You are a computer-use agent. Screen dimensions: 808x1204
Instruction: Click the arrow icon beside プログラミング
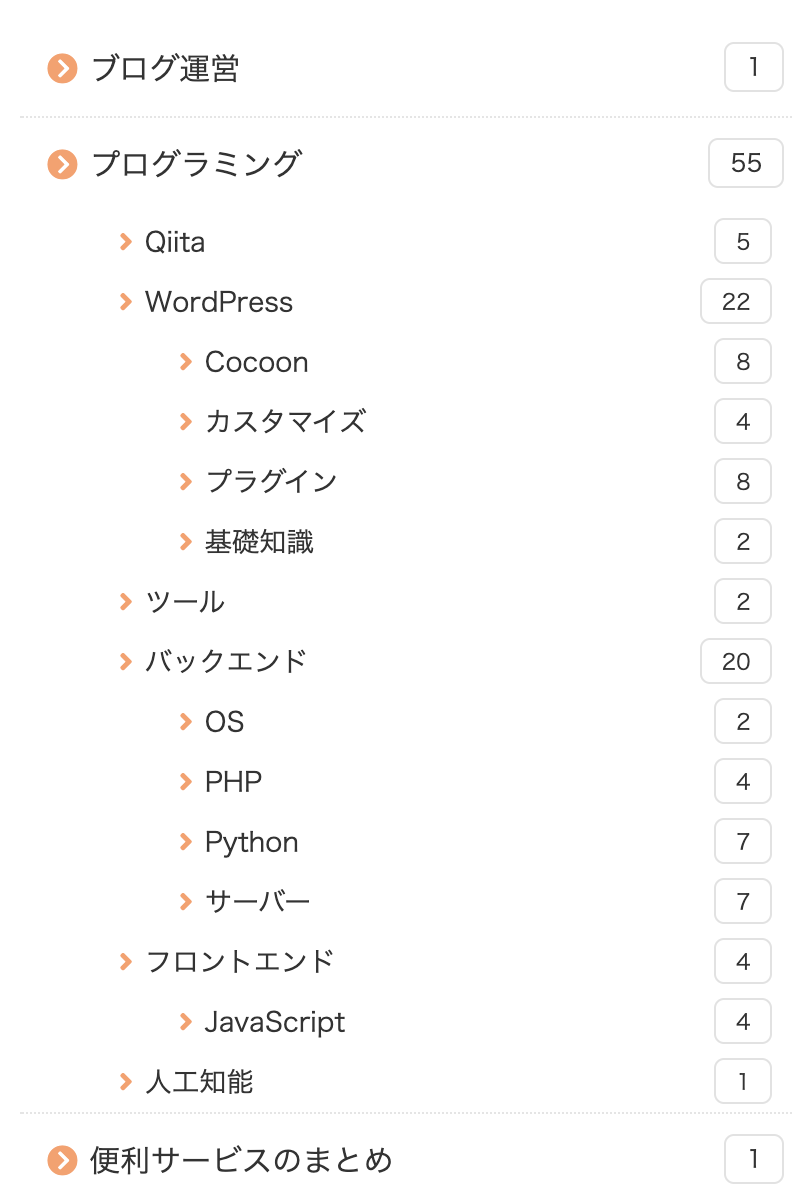pyautogui.click(x=61, y=163)
